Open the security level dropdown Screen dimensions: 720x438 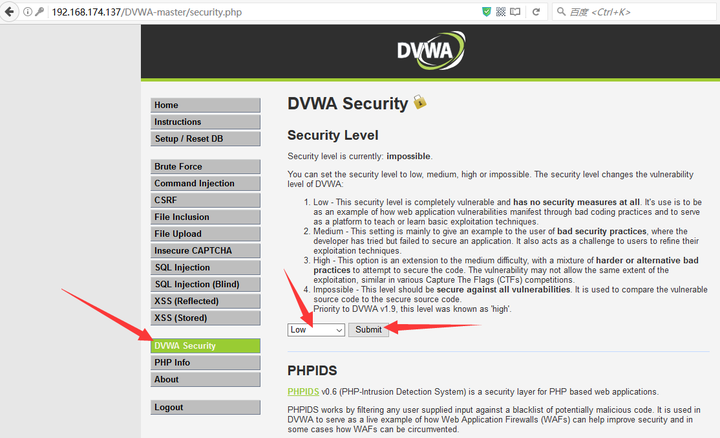click(x=316, y=330)
